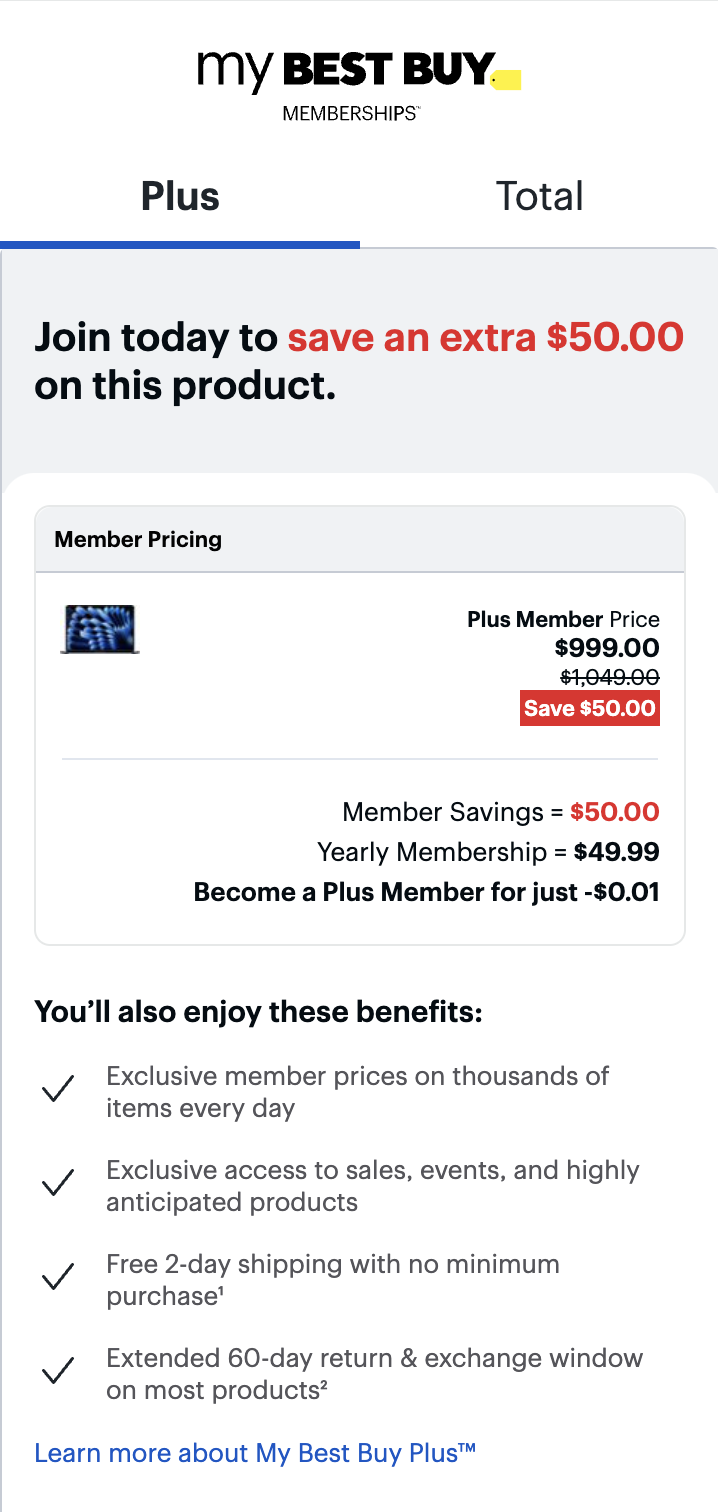718x1512 pixels.
Task: Click checkmark beside free 2-day shipping
Action: pos(60,1278)
